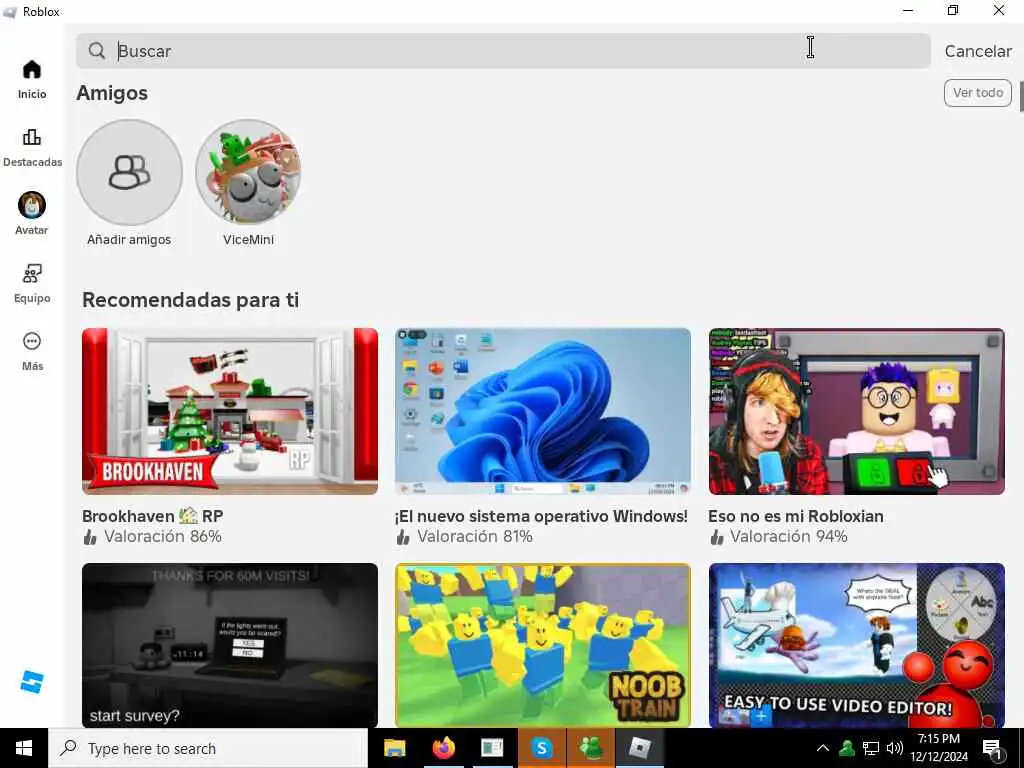Click the magnifier icon in search bar
Viewport: 1024px width, 768px height.
tap(97, 51)
